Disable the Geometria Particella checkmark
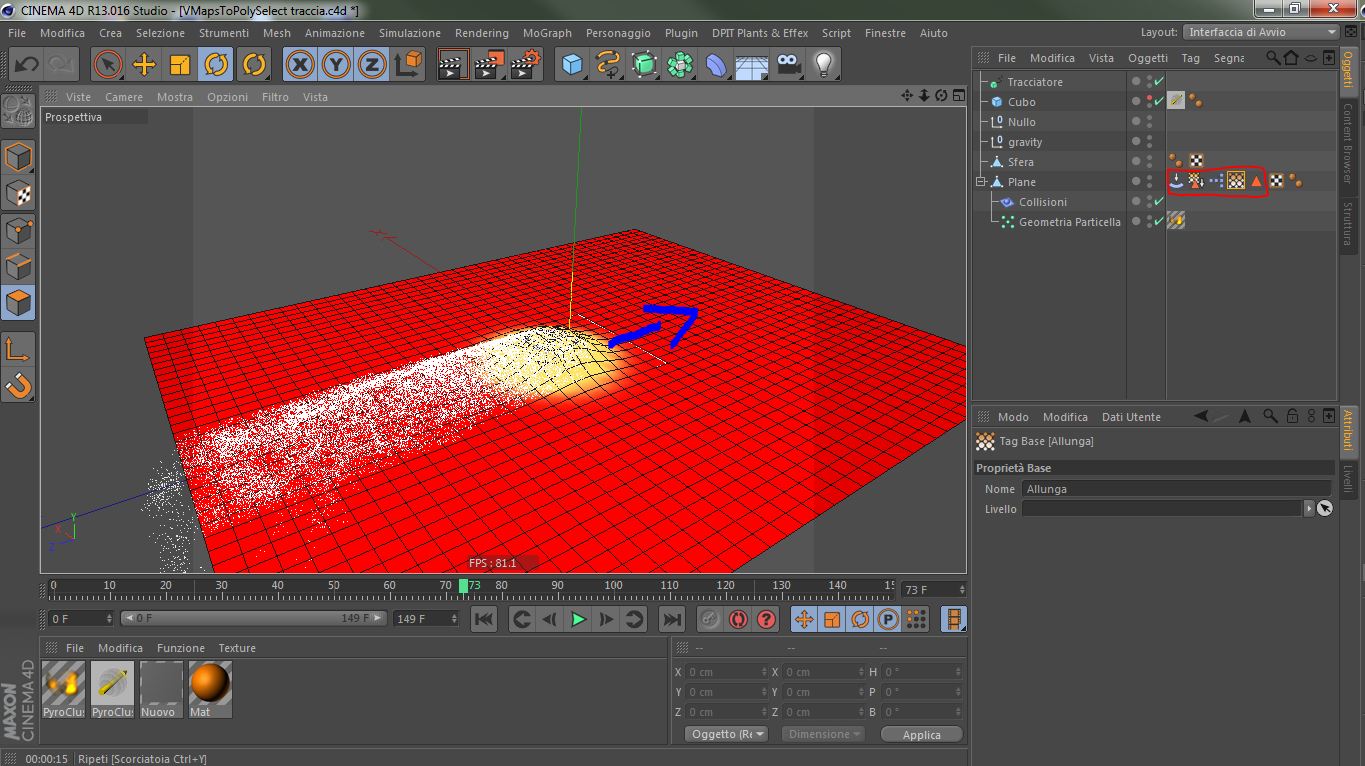Image resolution: width=1365 pixels, height=766 pixels. [1159, 222]
